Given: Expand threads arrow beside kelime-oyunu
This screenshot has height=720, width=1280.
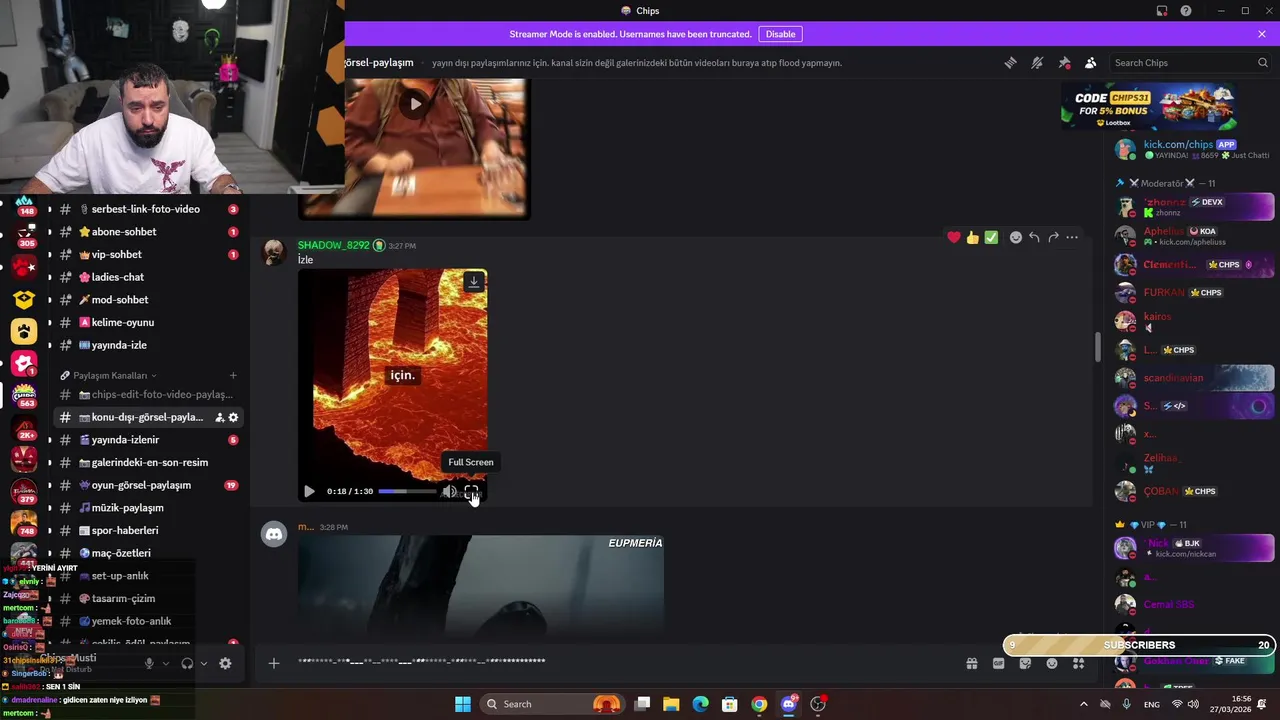Looking at the screenshot, I should 49,322.
